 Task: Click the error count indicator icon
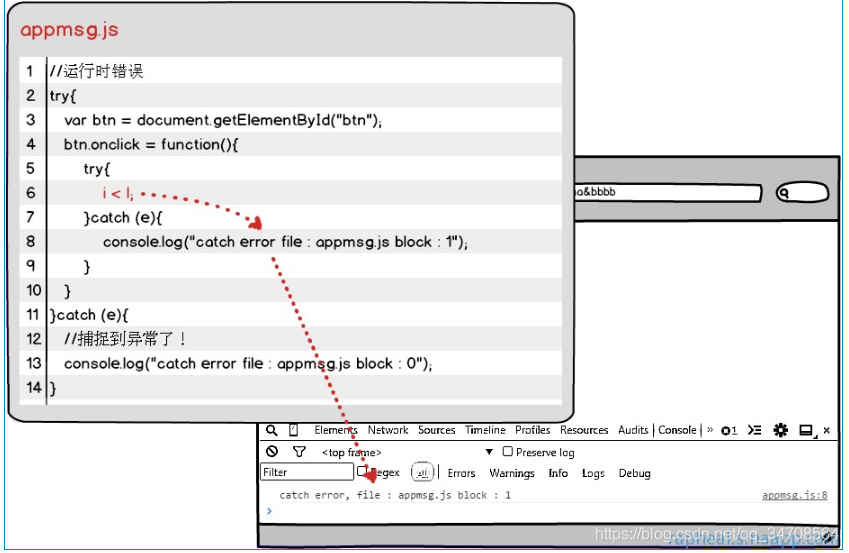point(729,431)
